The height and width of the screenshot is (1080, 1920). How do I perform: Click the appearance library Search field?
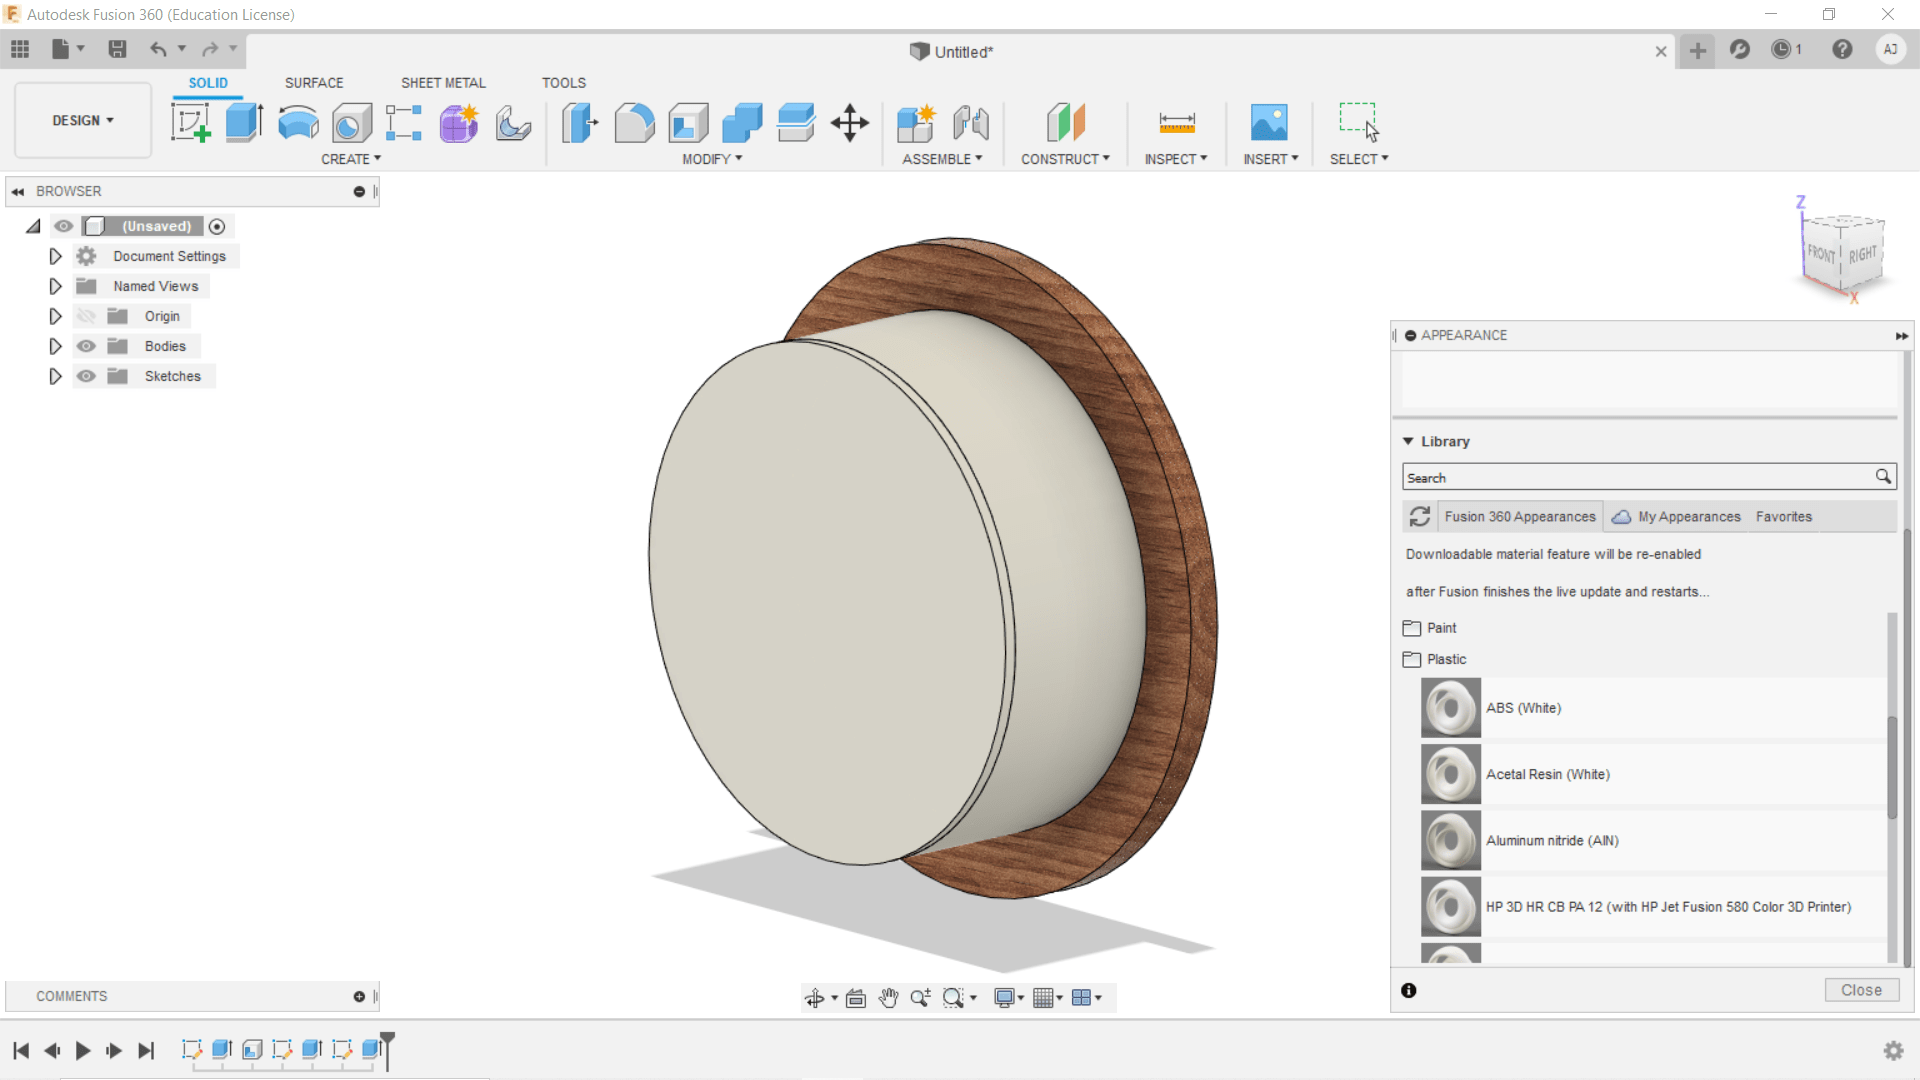tap(1638, 478)
